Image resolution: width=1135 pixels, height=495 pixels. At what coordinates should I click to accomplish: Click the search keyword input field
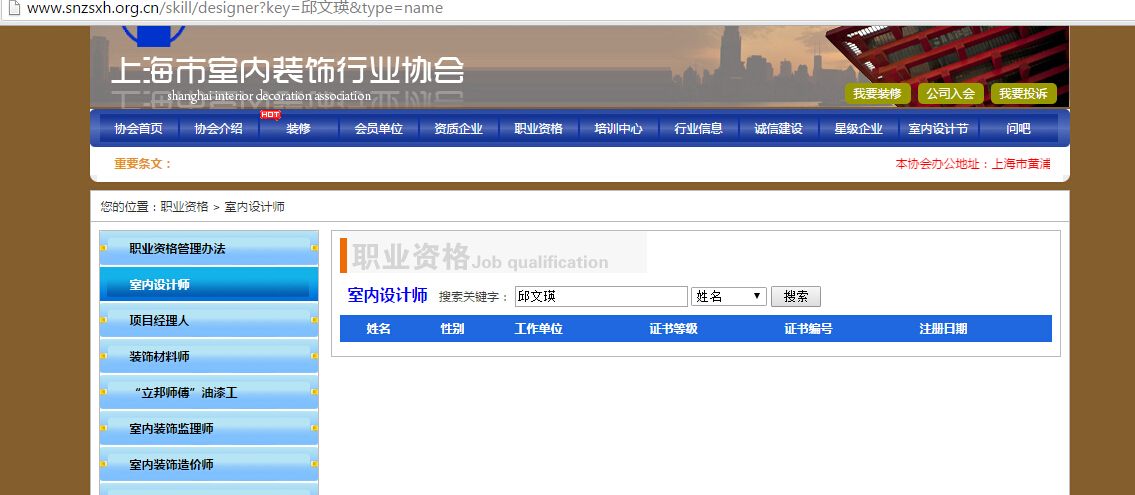click(x=600, y=297)
